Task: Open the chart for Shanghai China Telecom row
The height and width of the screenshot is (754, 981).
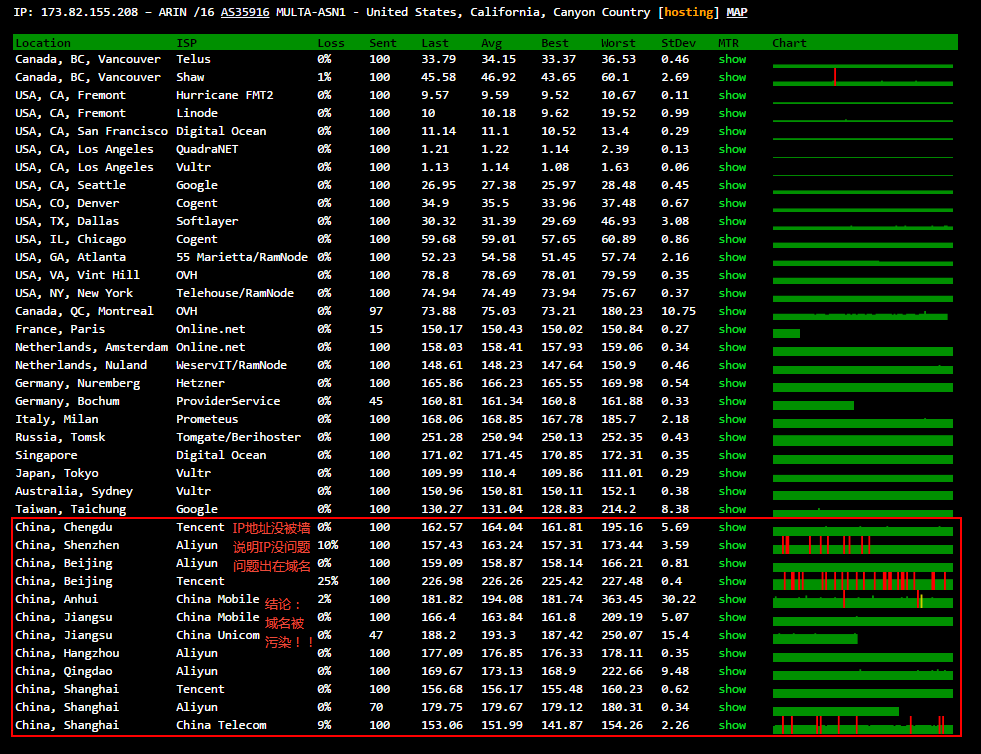Action: click(863, 725)
